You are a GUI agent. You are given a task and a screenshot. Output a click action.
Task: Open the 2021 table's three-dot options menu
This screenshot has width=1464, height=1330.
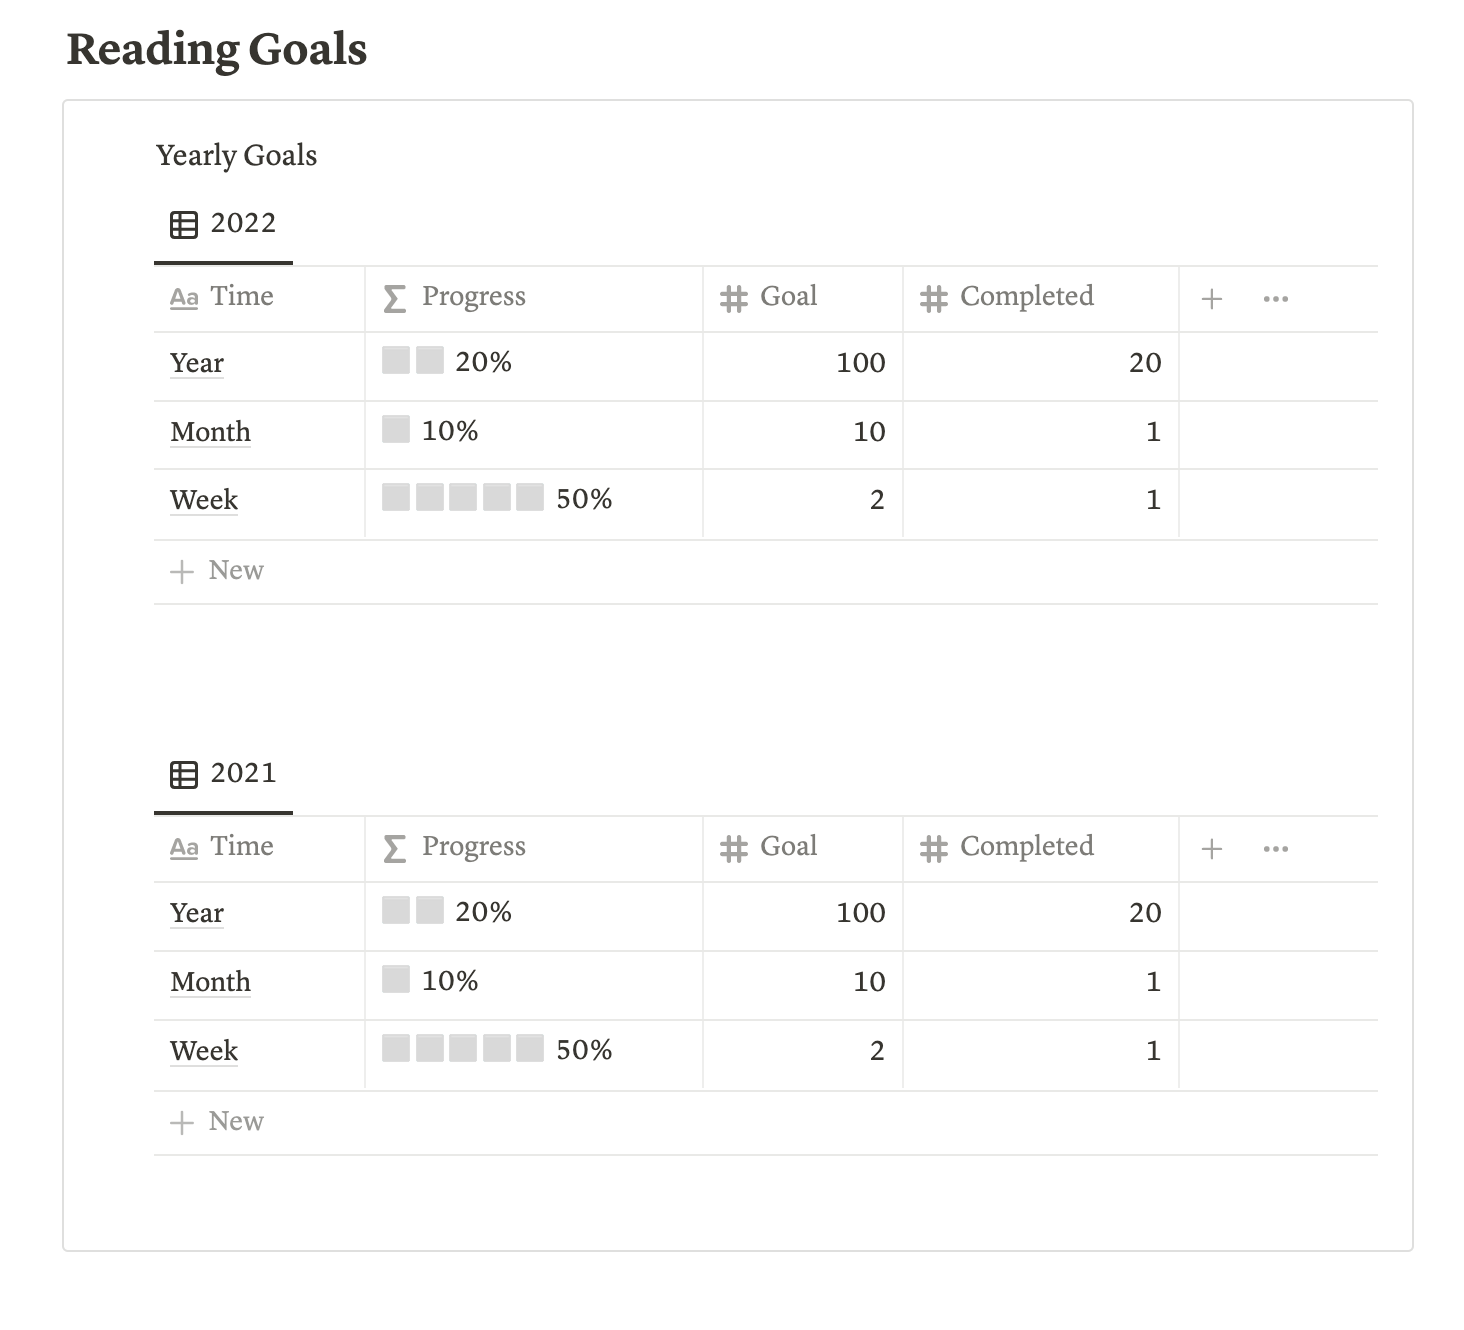click(1275, 849)
